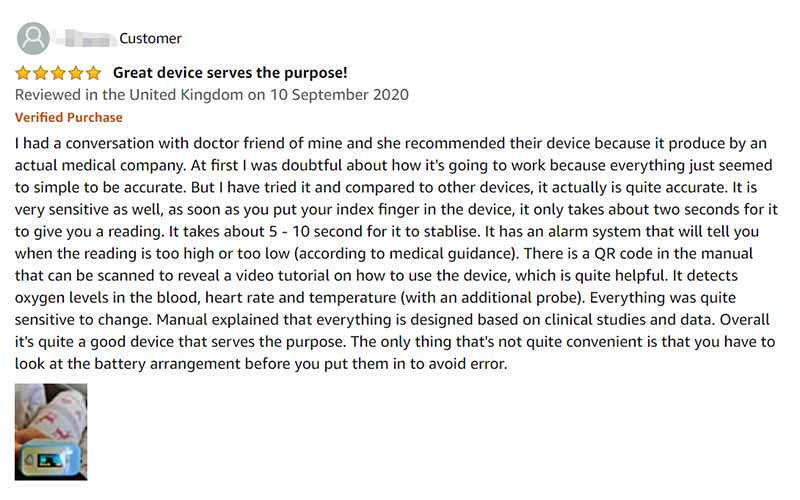Open the attached oximeter photo thumbnail
This screenshot has height=500, width=800.
coord(51,432)
